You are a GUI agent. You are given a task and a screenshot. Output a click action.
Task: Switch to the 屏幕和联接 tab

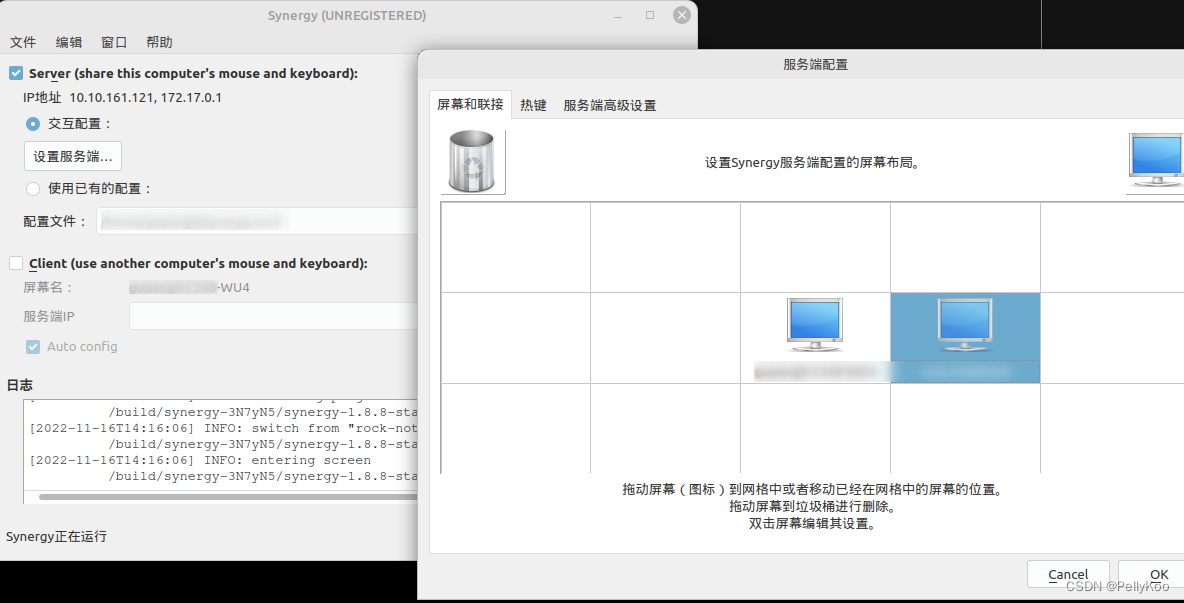470,104
